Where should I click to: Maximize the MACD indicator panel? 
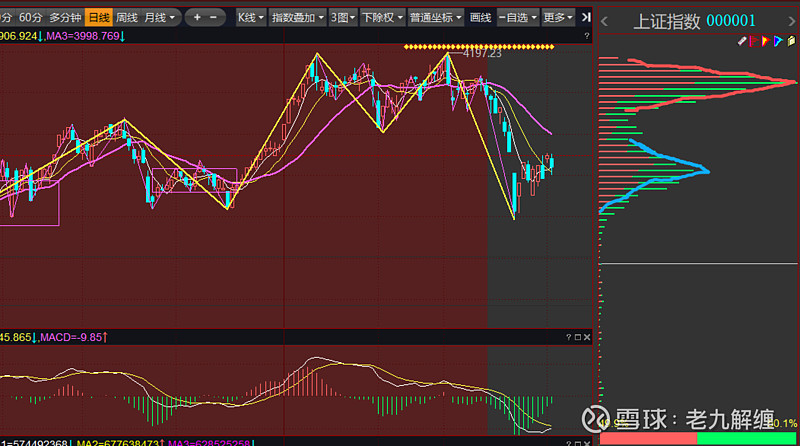point(578,337)
